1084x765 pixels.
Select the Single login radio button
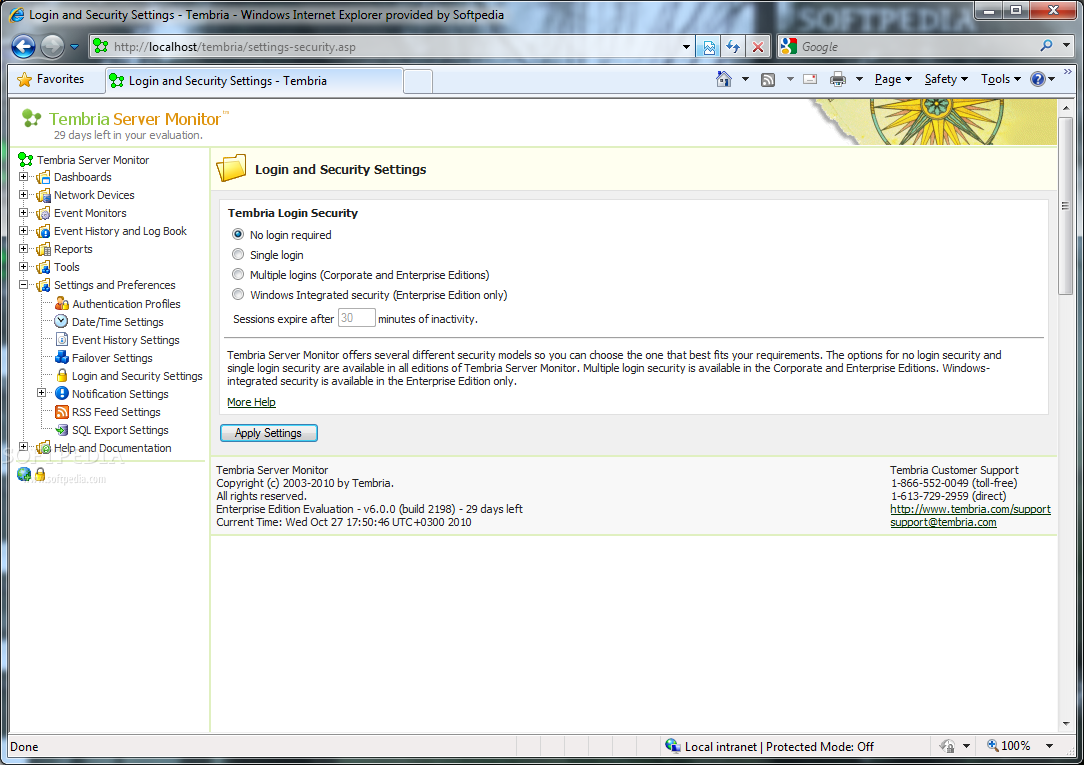point(238,254)
